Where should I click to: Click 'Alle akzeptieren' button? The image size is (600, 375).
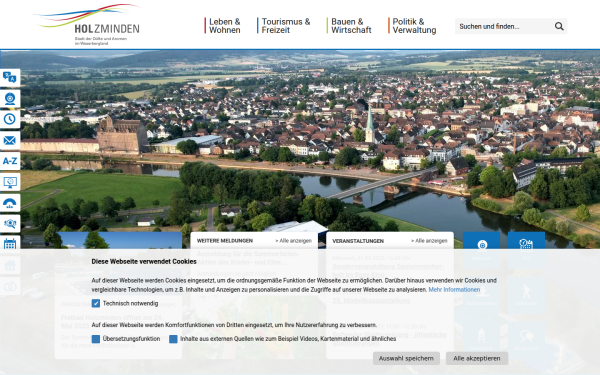(477, 359)
